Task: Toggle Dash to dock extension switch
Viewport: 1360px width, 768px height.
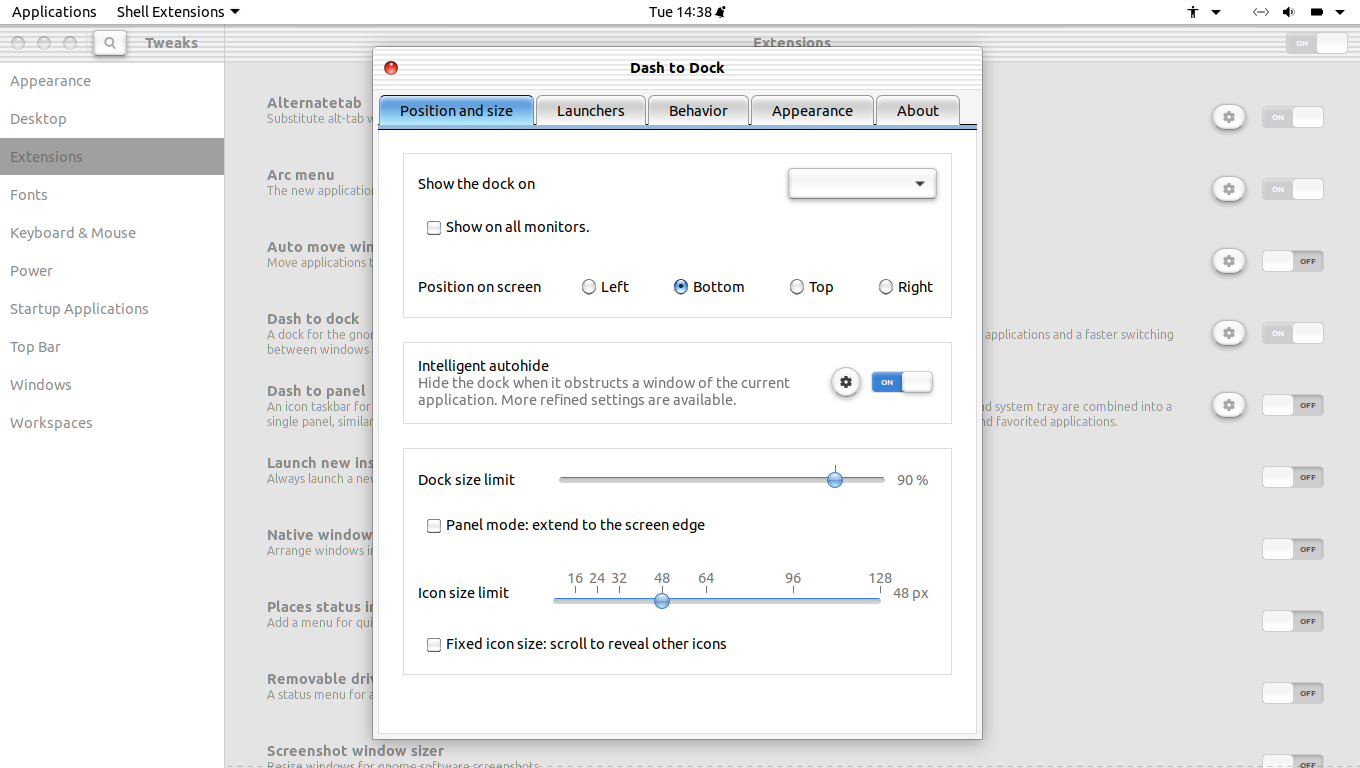Action: (1293, 333)
